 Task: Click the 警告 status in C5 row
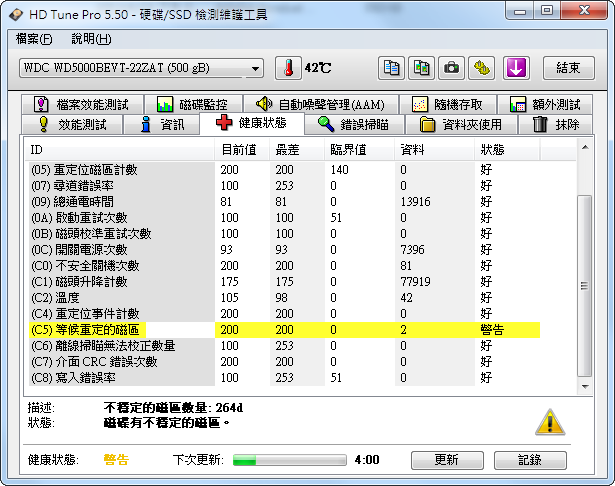click(x=492, y=330)
